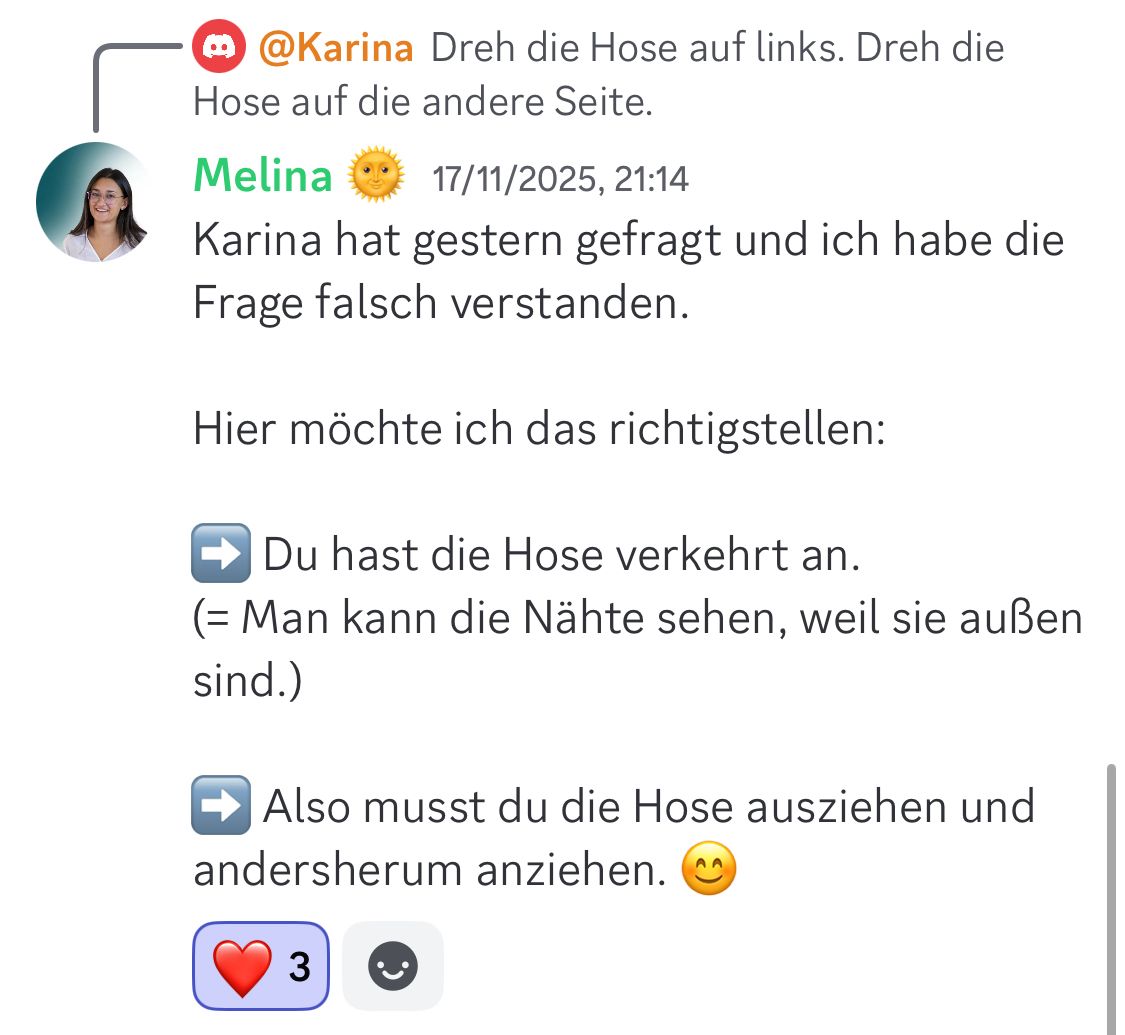Click the sentence "Du hast die Hose verkehrt an."
Image resolution: width=1125 pixels, height=1035 pixels.
point(561,557)
